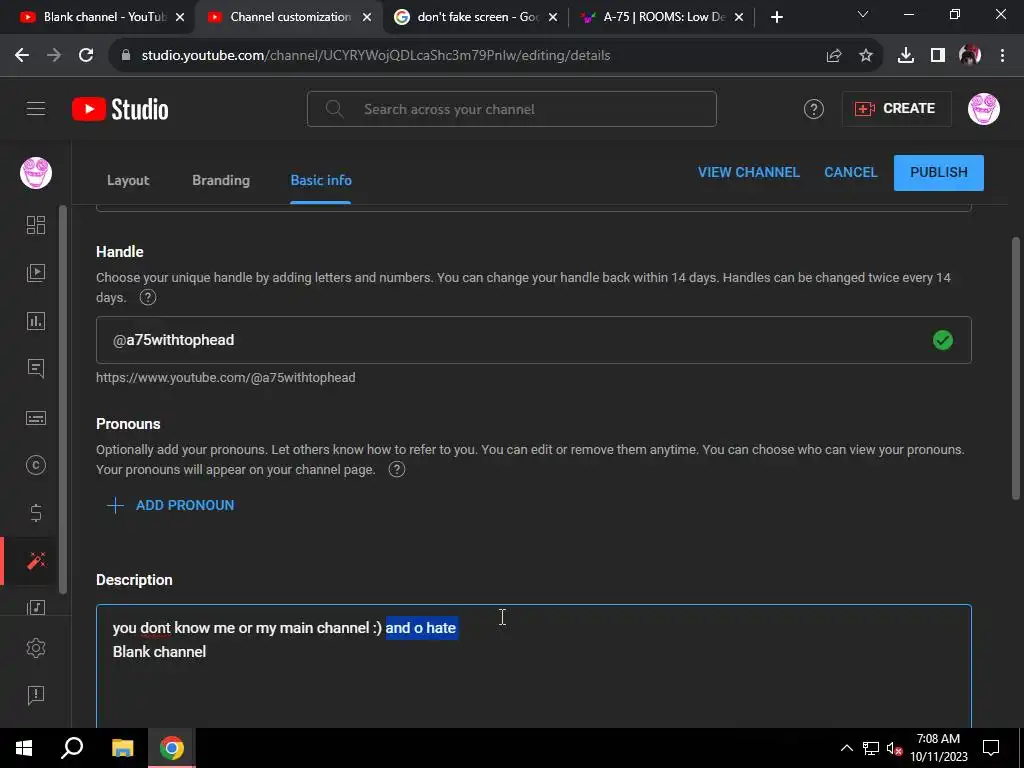Go to Dashboard in the sidebar

tap(36, 225)
